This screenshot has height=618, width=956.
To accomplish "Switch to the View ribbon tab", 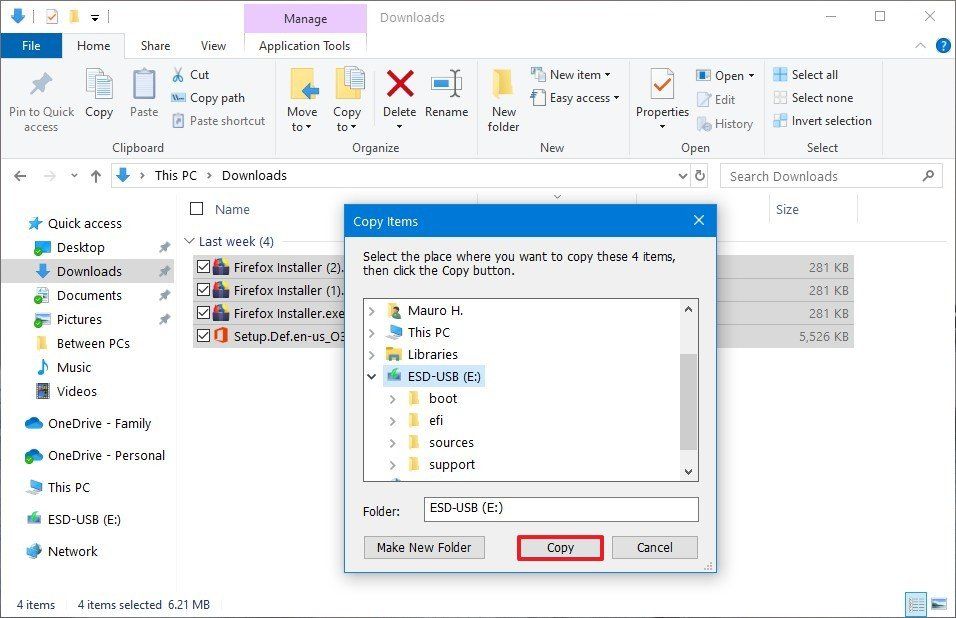I will pos(212,45).
